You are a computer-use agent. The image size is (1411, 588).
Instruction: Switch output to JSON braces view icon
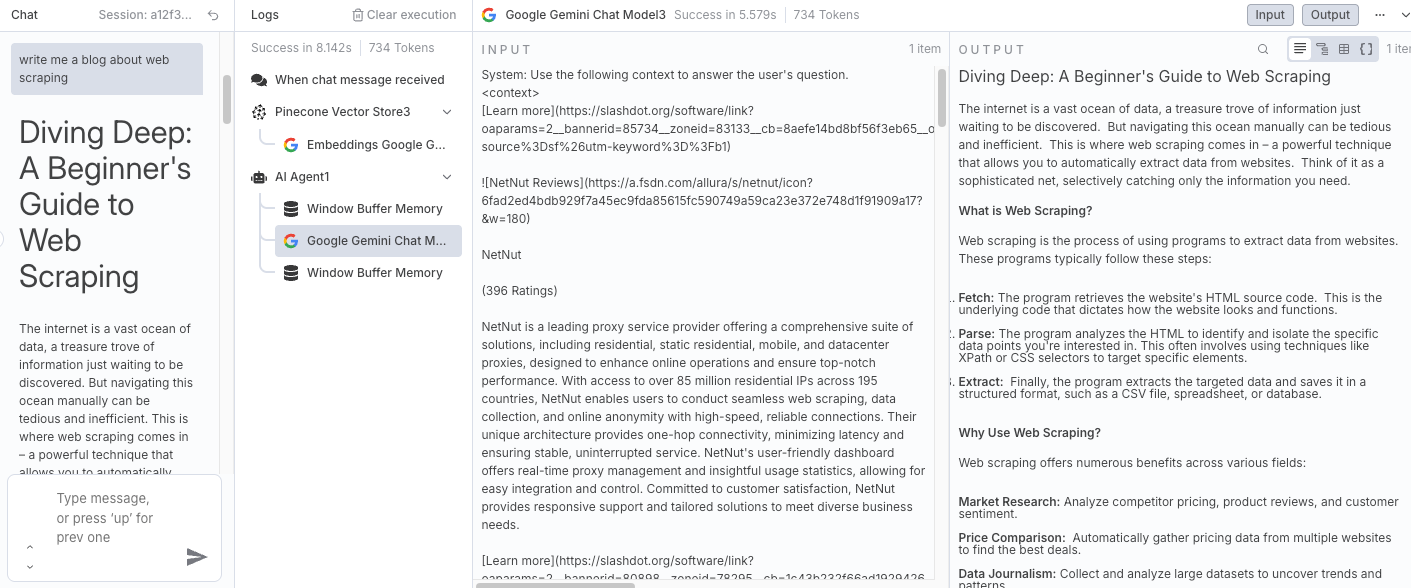point(1366,49)
